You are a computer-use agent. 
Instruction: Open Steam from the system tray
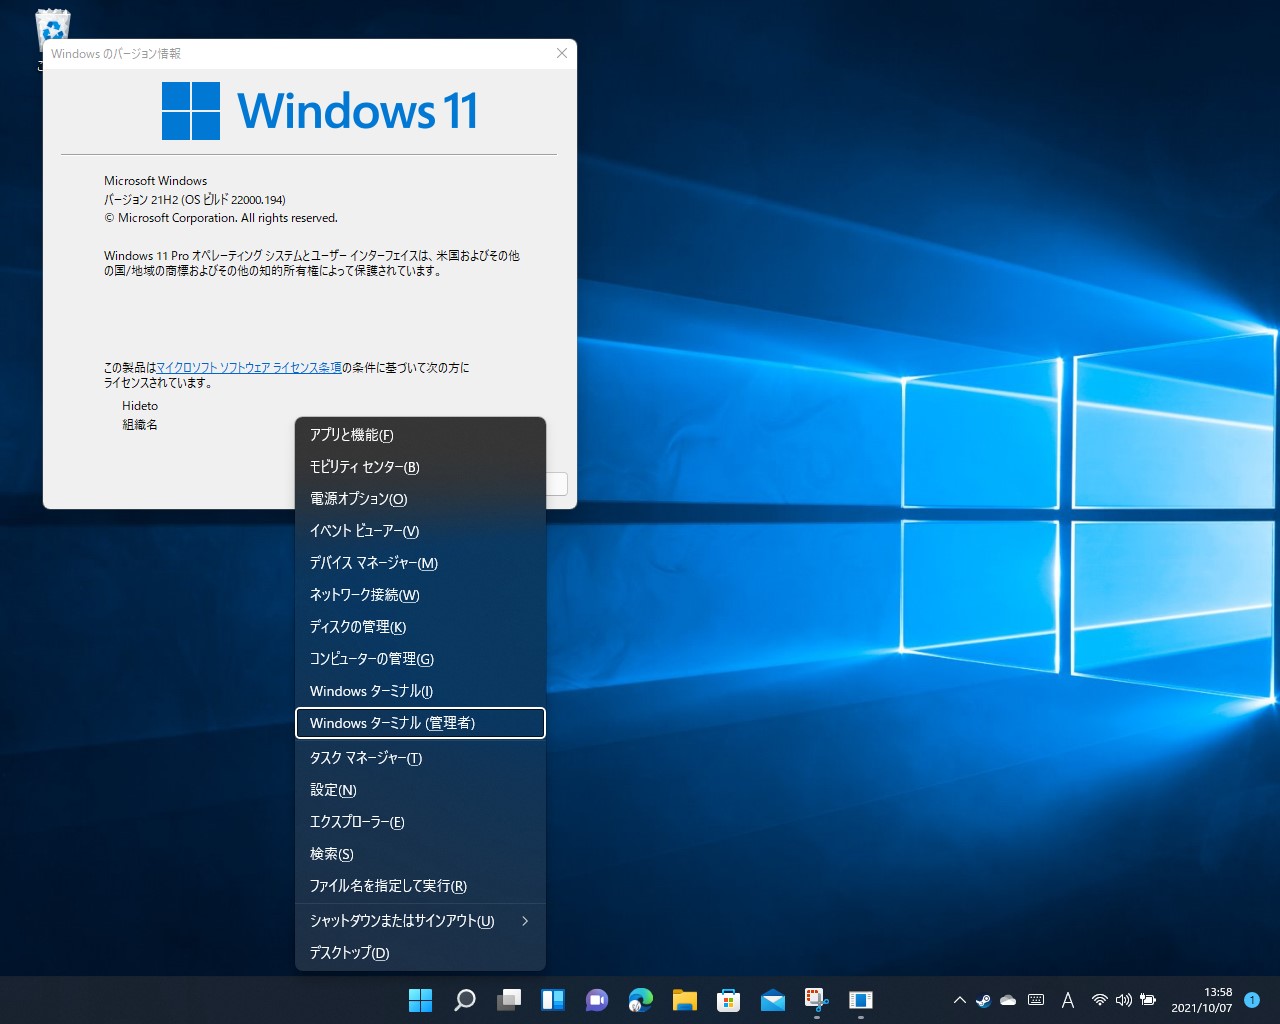[x=982, y=999]
